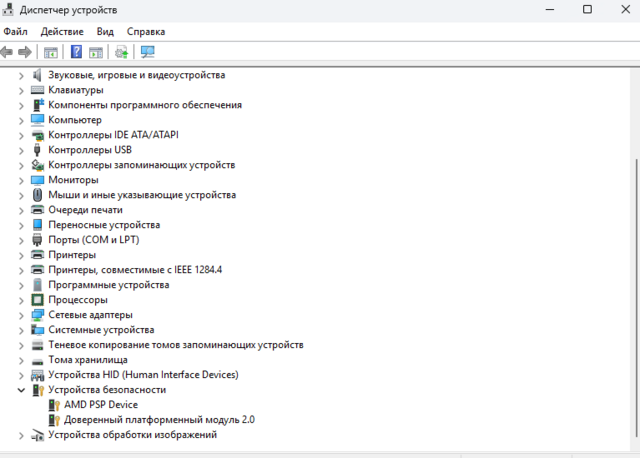Expand the Сетевые адаптеры category
The height and width of the screenshot is (458, 640).
pos(21,315)
